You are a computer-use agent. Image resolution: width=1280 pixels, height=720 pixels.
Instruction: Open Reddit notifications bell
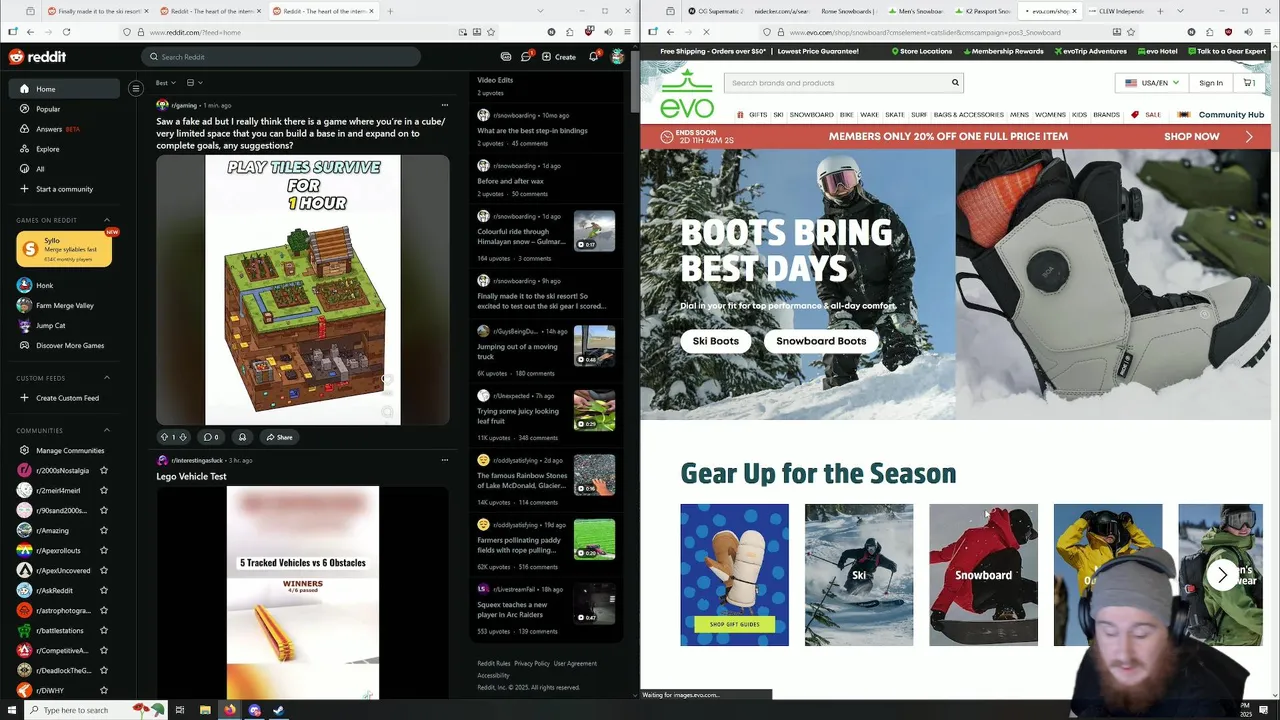[593, 57]
